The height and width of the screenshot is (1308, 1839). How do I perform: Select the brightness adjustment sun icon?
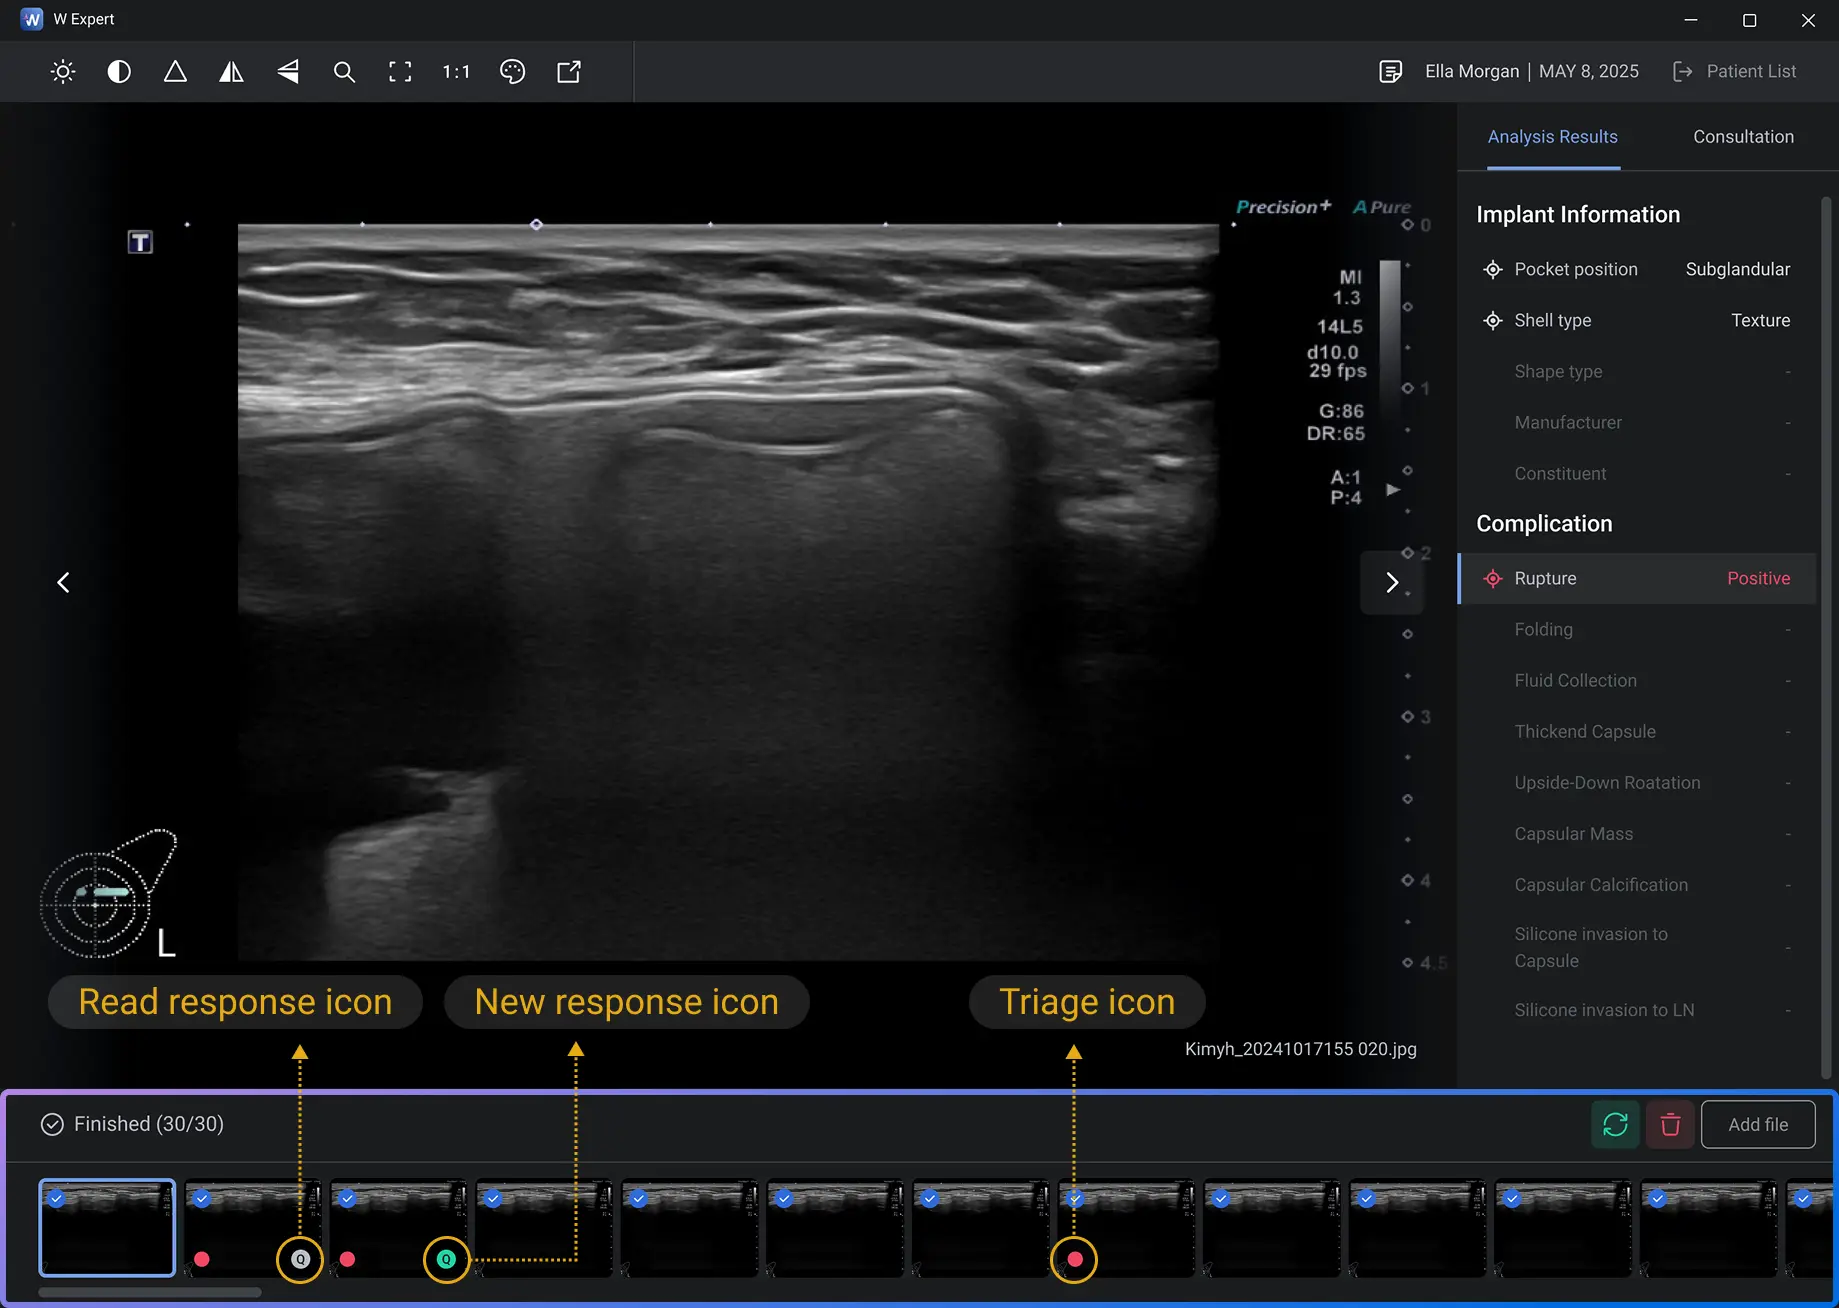[63, 71]
